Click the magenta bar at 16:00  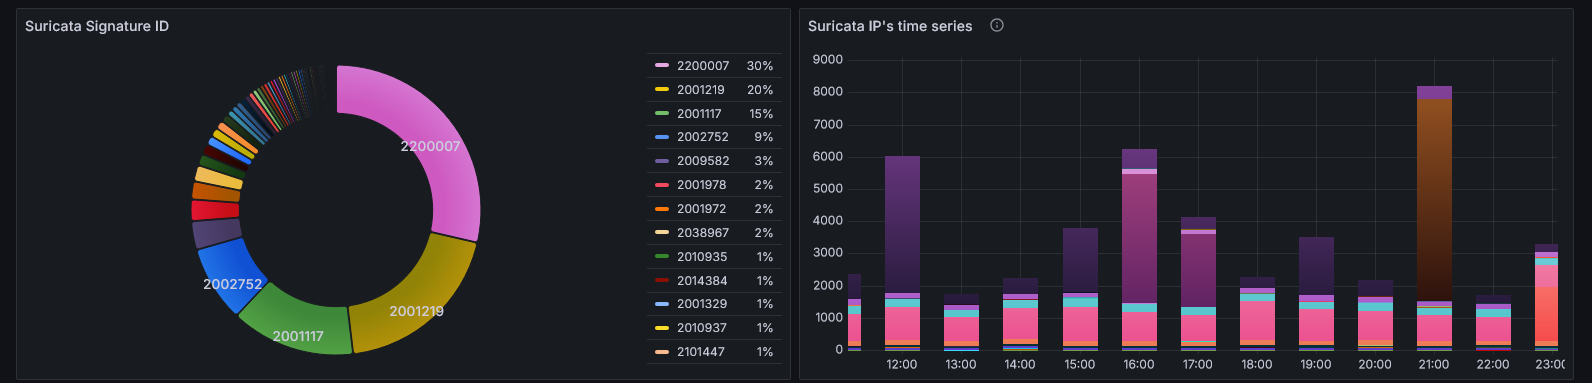pyautogui.click(x=1139, y=238)
